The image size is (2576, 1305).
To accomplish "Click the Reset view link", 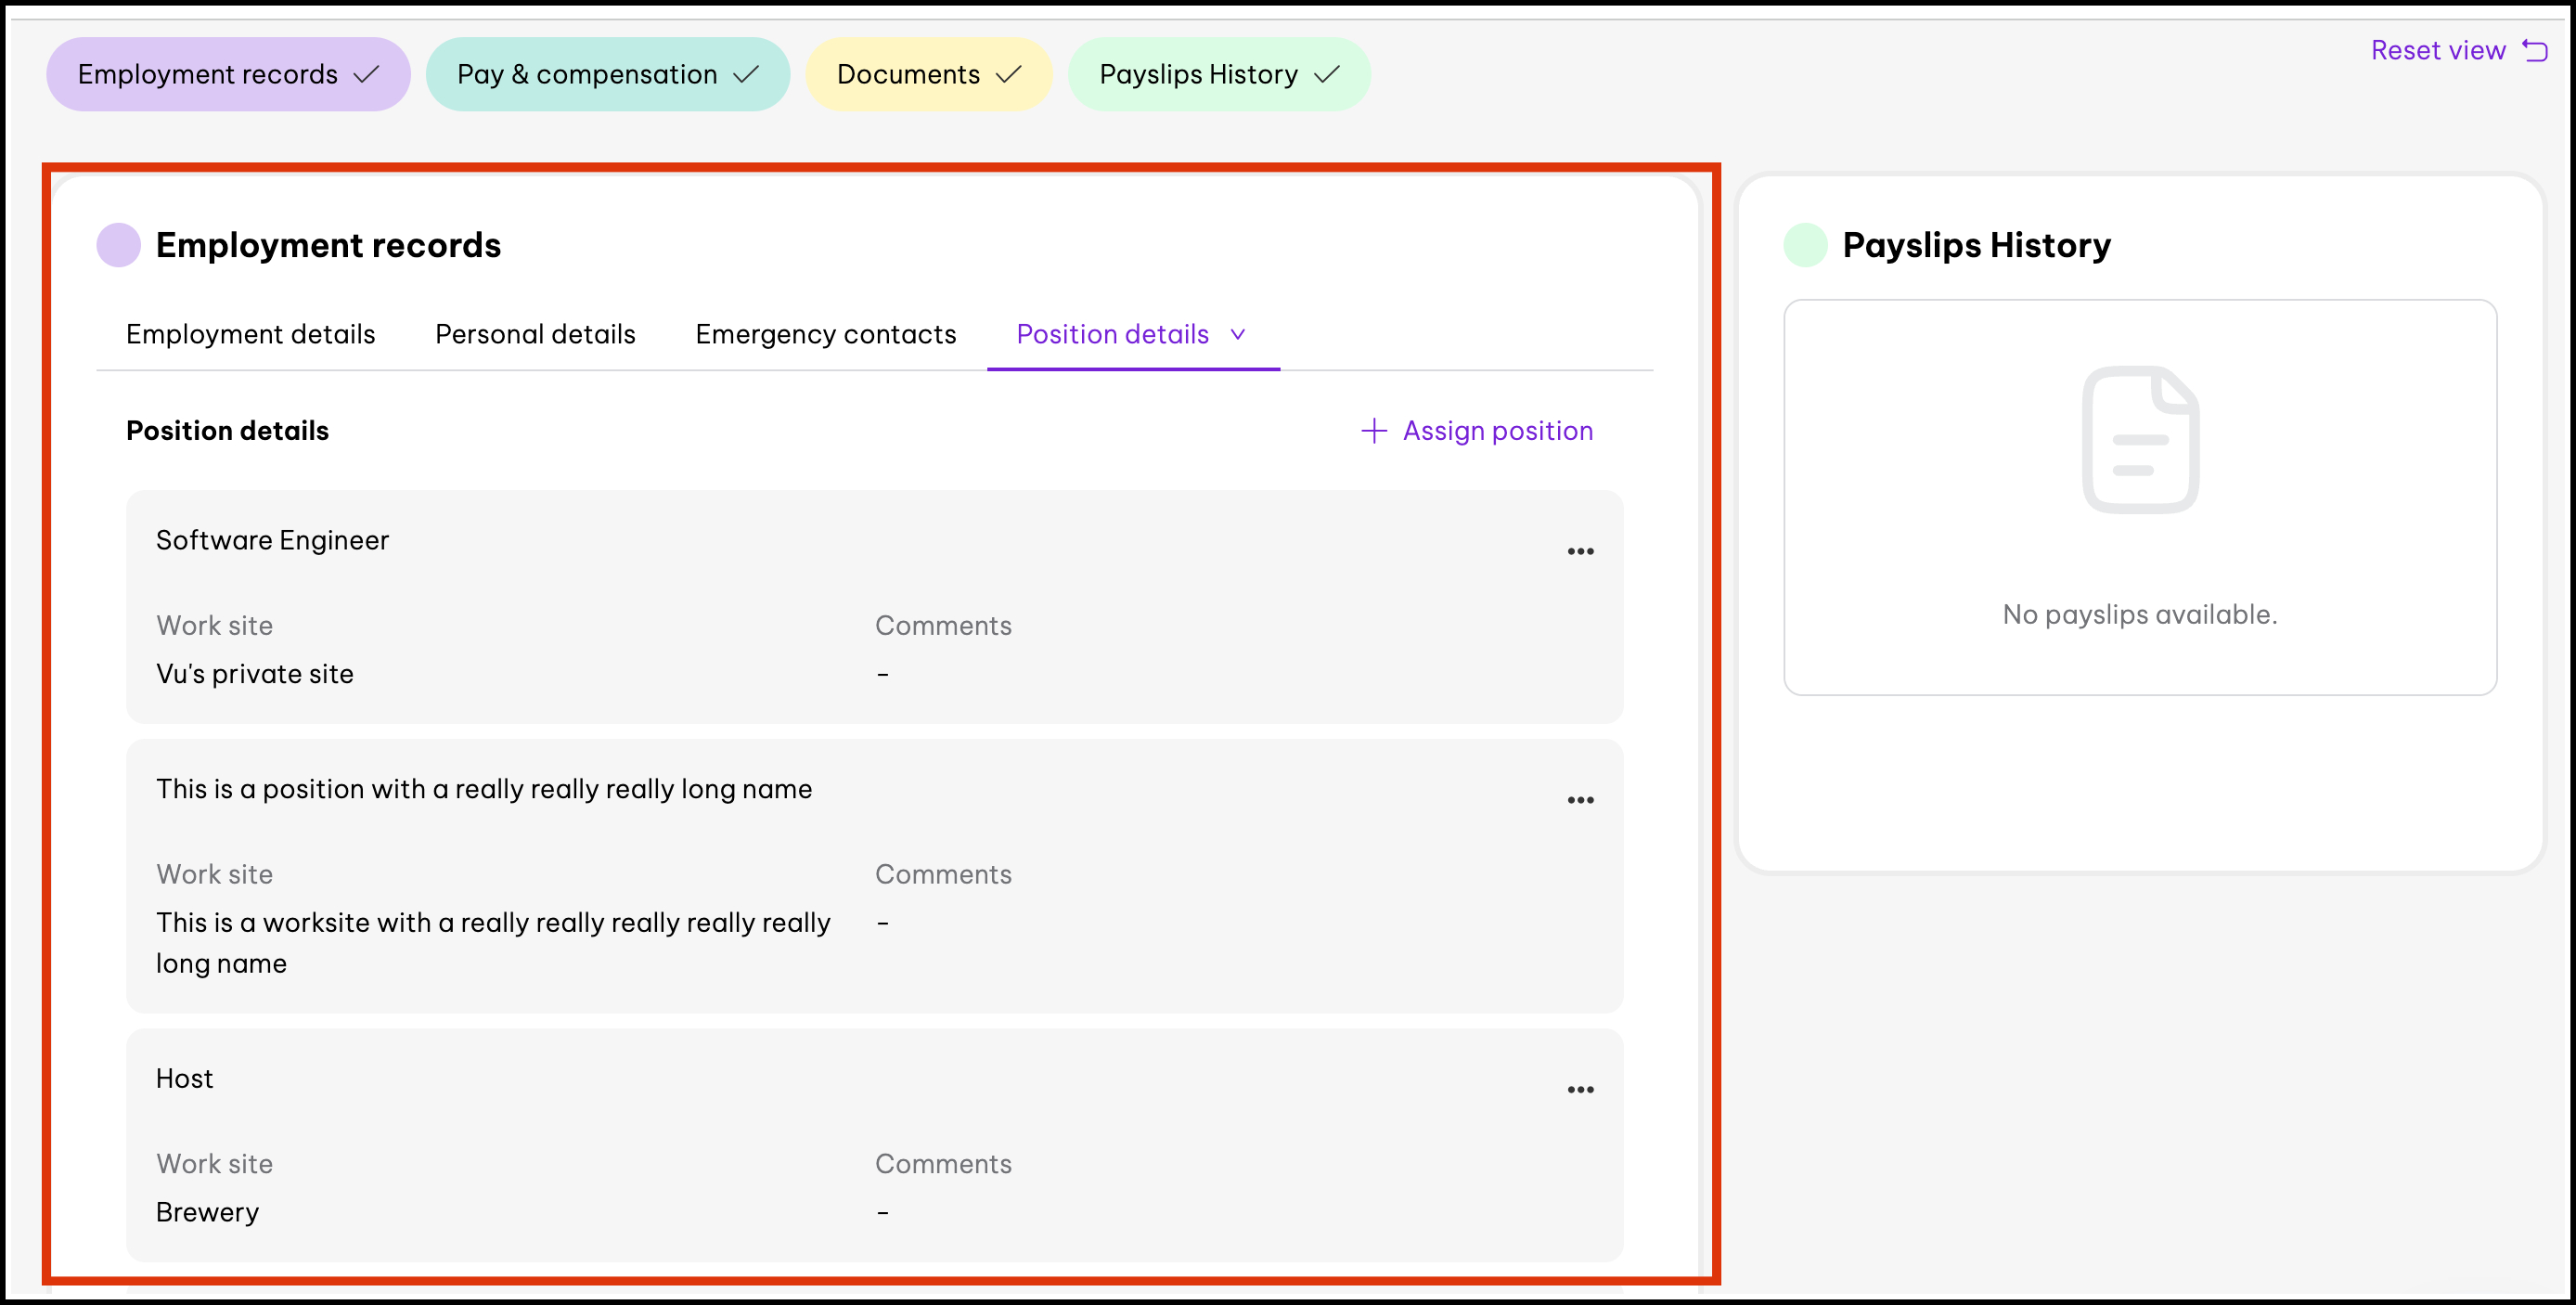I will click(x=2437, y=50).
